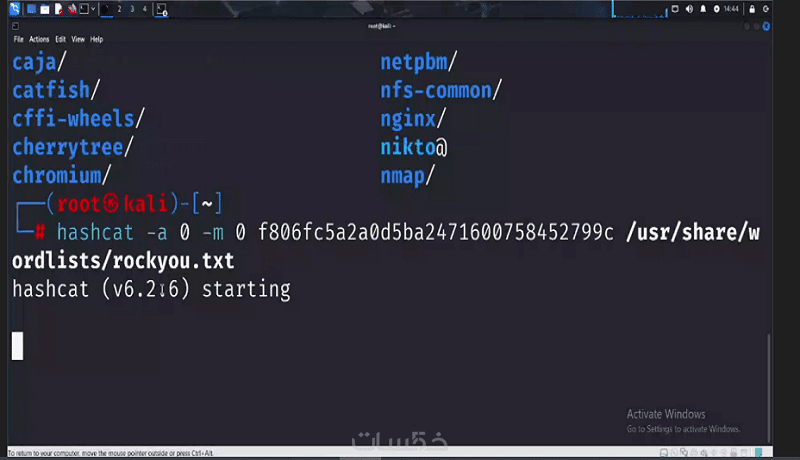The height and width of the screenshot is (460, 800).
Task: Open the notifications bell icon
Action: [x=703, y=9]
